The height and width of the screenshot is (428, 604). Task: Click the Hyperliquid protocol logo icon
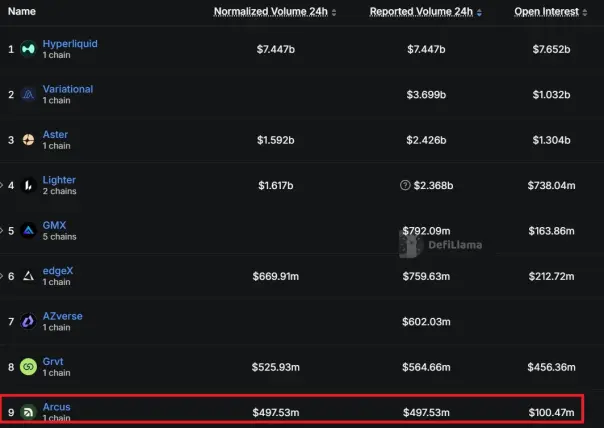pos(28,49)
